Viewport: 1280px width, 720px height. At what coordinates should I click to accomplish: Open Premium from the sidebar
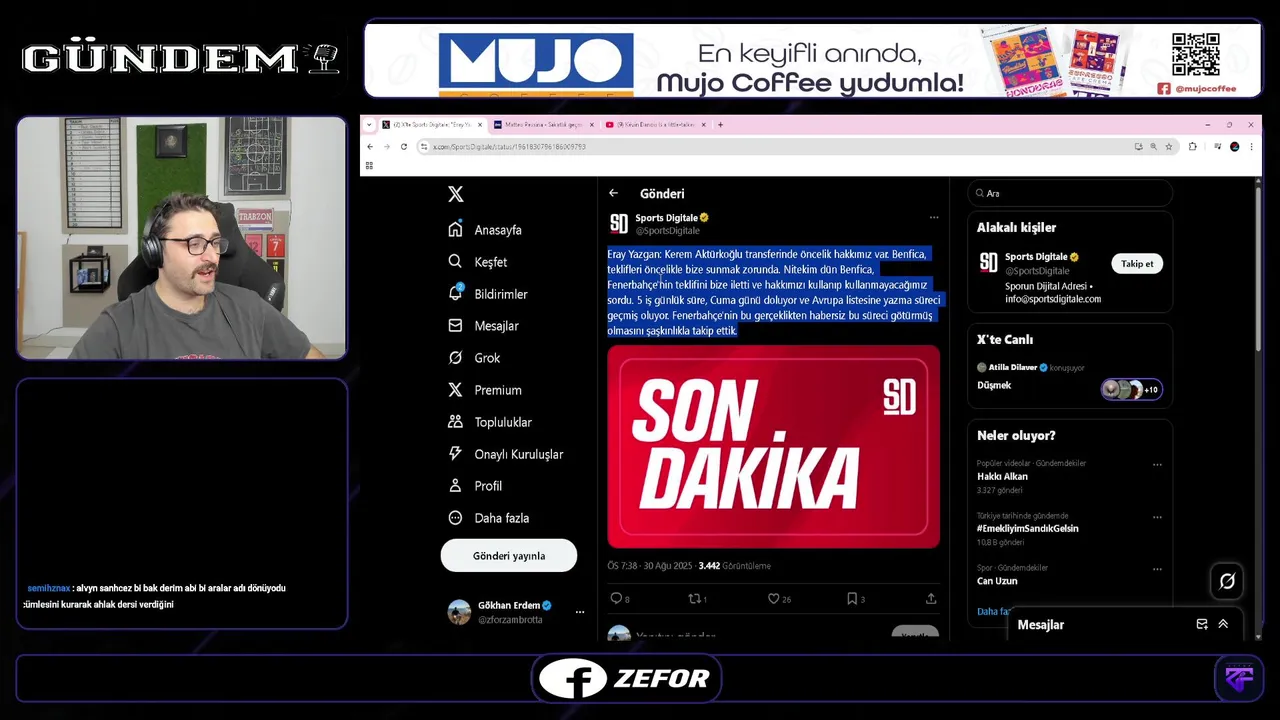pos(485,390)
